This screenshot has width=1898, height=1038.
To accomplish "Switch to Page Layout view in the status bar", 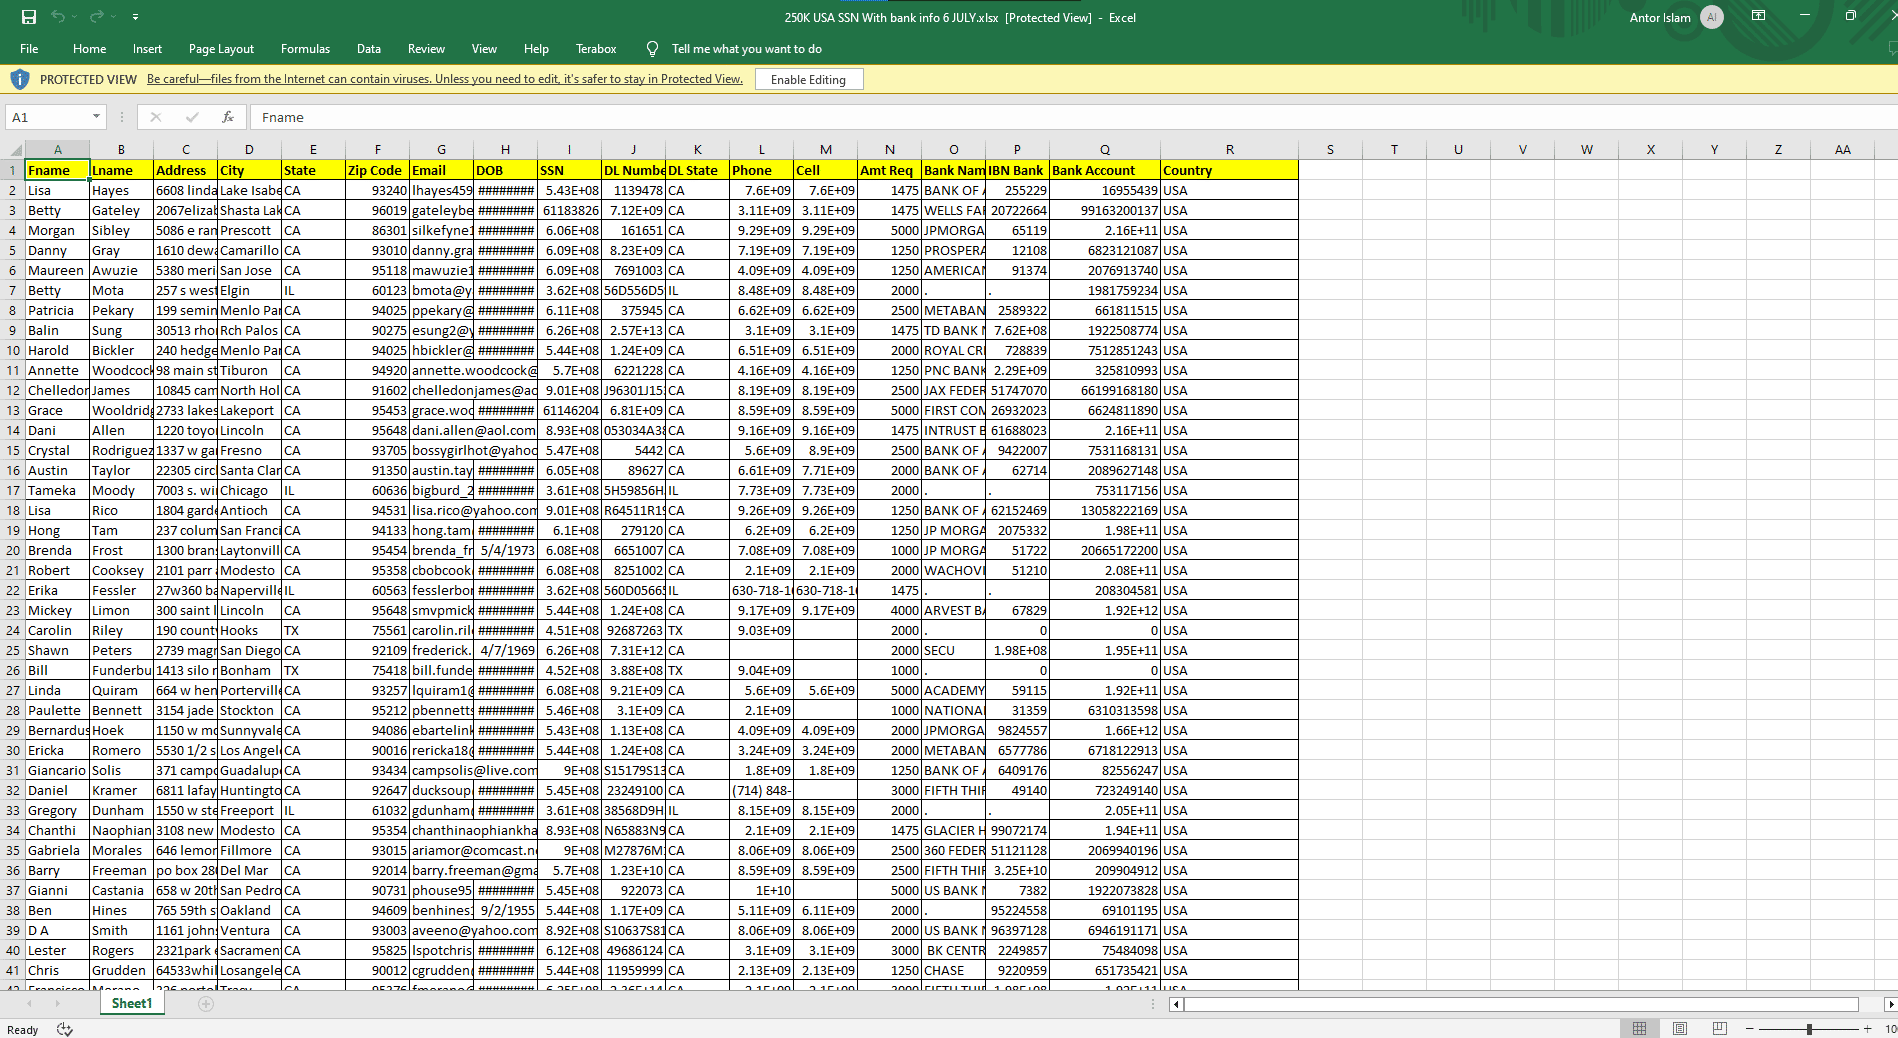I will coord(1680,1029).
